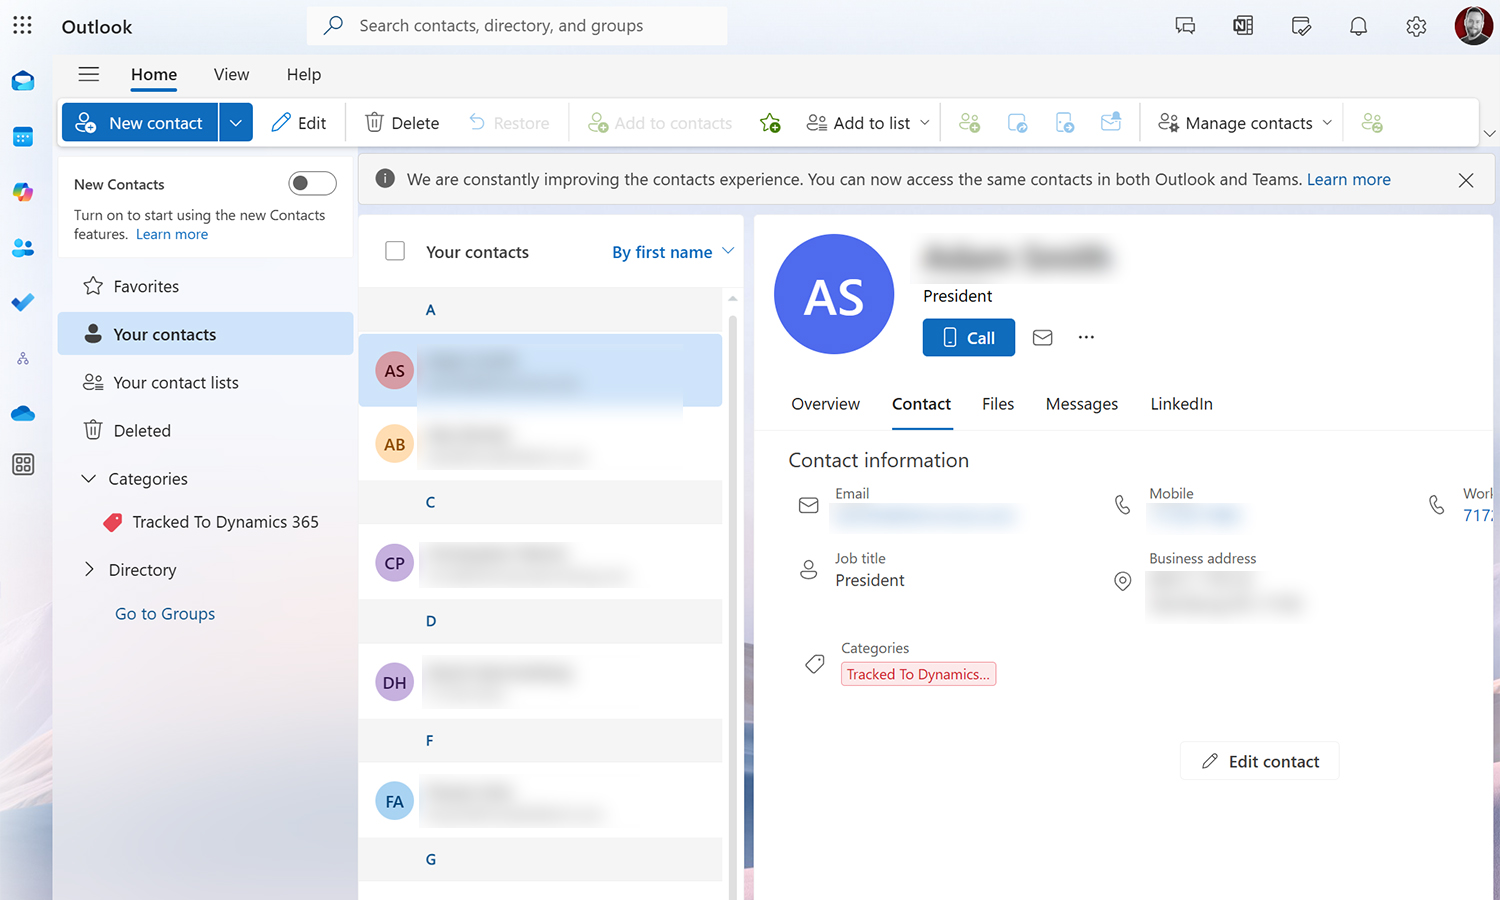The width and height of the screenshot is (1500, 900).
Task: Click Add to favorites star icon
Action: click(770, 123)
